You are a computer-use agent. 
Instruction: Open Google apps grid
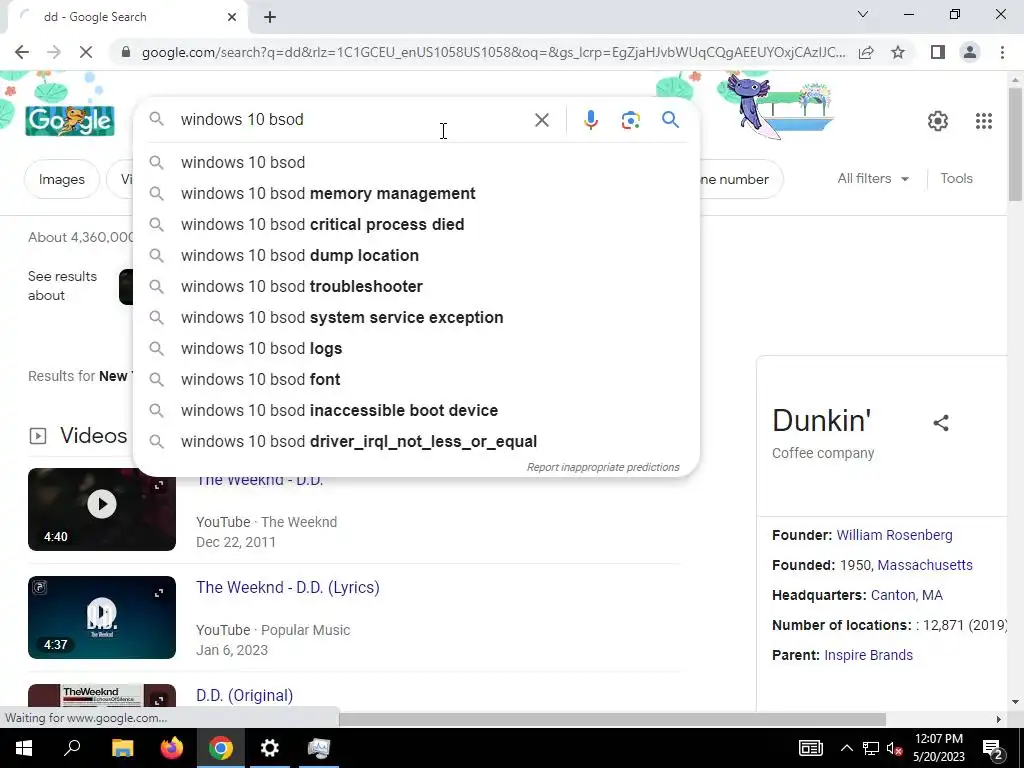tap(984, 121)
